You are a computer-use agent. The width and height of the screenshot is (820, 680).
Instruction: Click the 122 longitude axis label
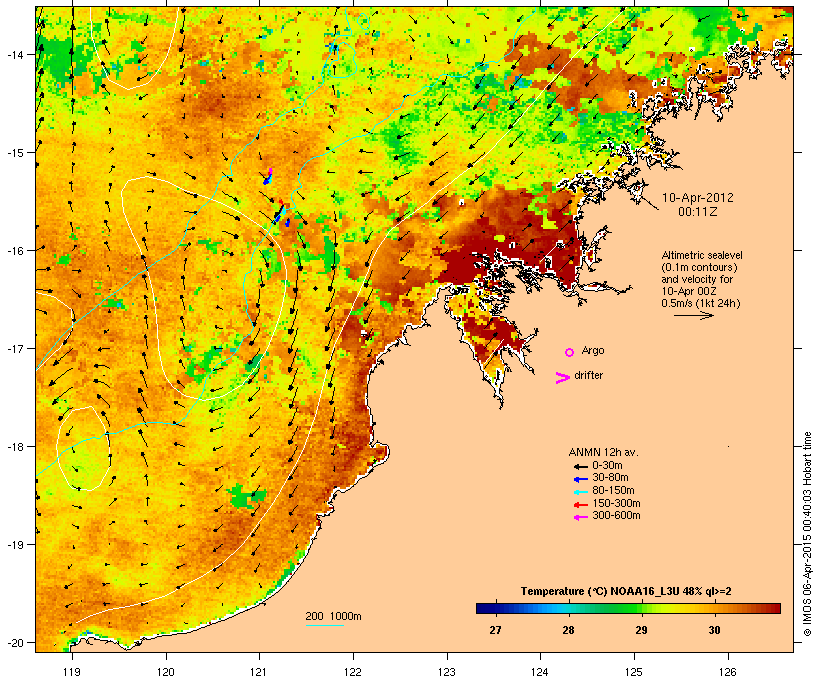tap(354, 672)
